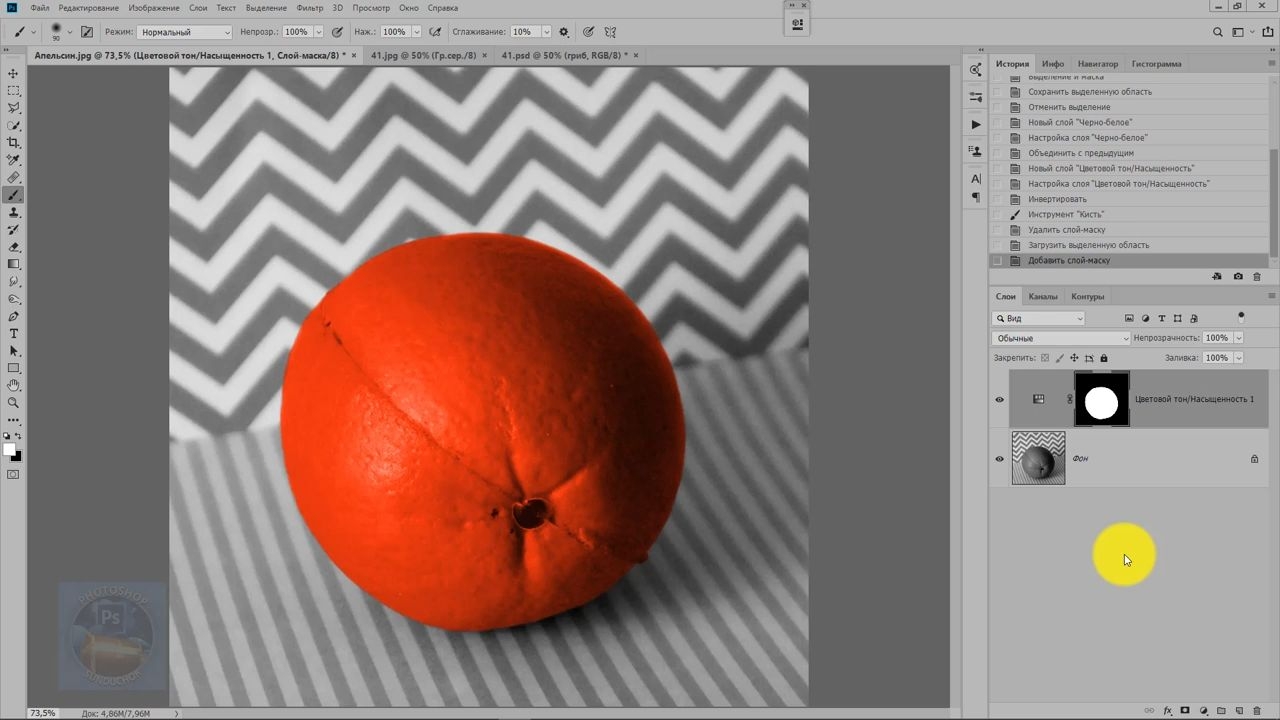Image resolution: width=1280 pixels, height=720 pixels.
Task: Switch to the Каналы tab
Action: (1043, 296)
